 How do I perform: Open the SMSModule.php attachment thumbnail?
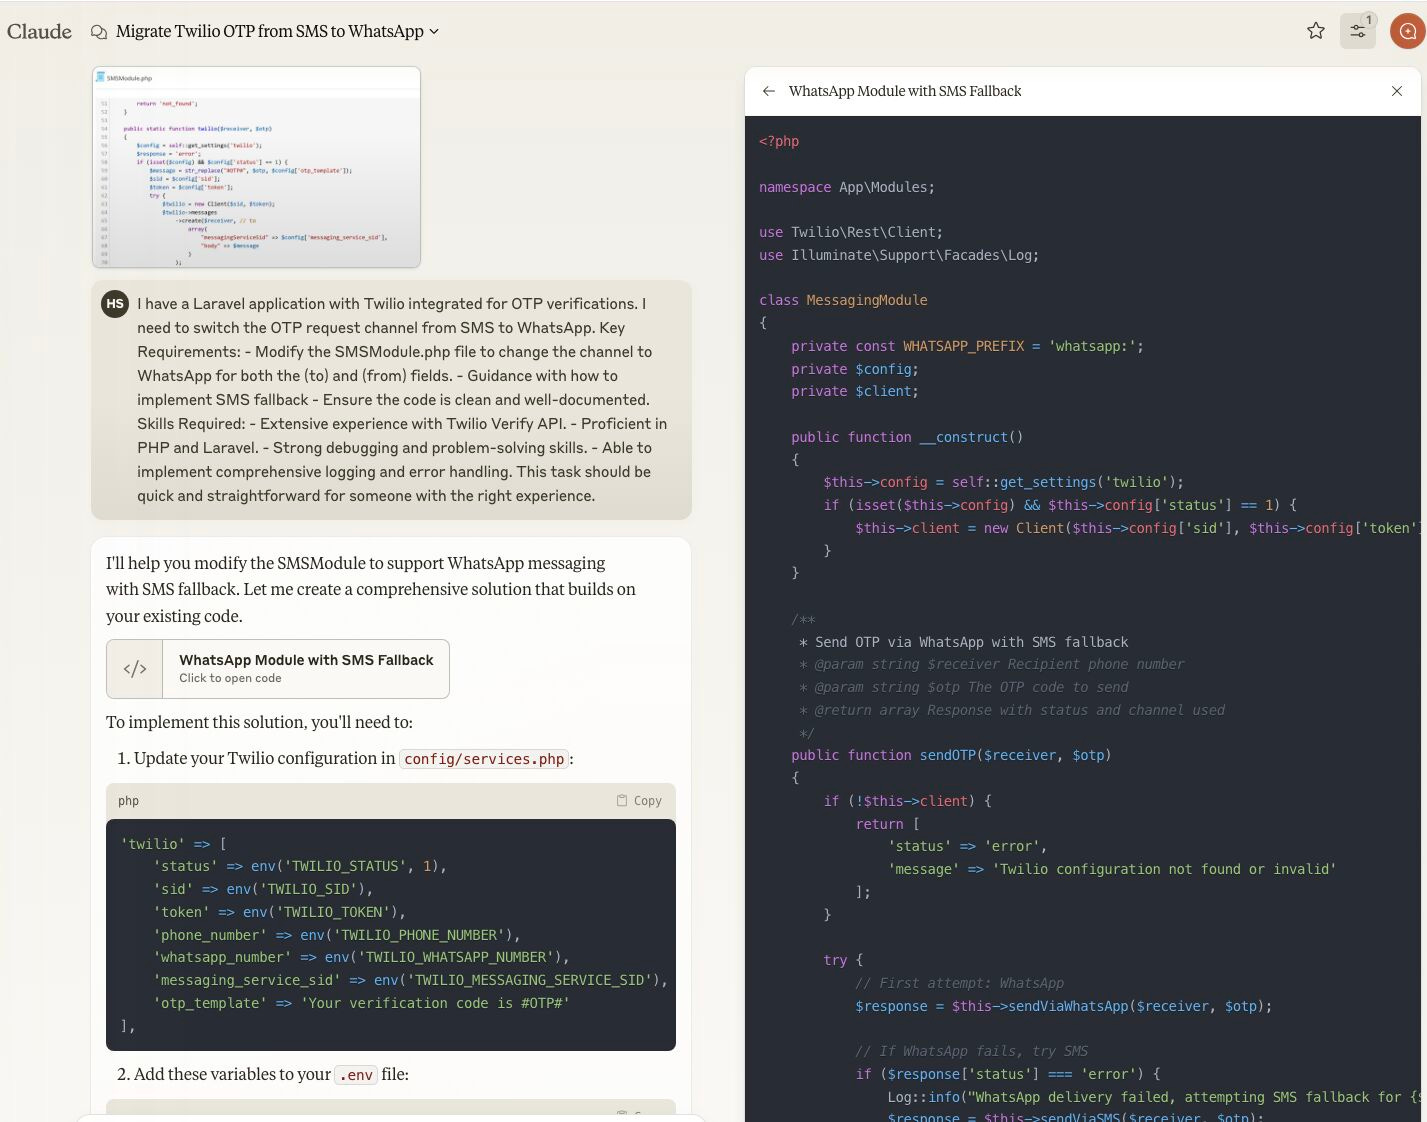(x=256, y=167)
